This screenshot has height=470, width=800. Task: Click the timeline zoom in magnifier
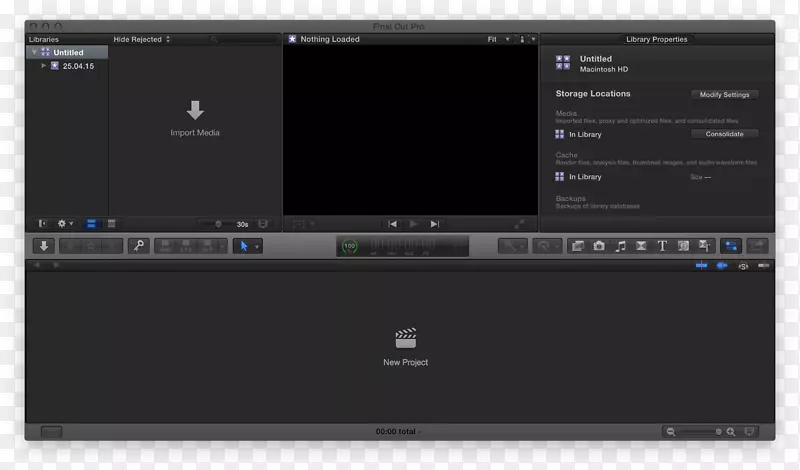pyautogui.click(x=731, y=432)
